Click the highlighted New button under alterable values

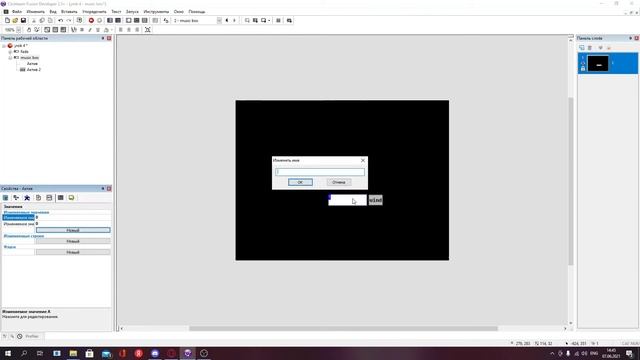click(73, 230)
